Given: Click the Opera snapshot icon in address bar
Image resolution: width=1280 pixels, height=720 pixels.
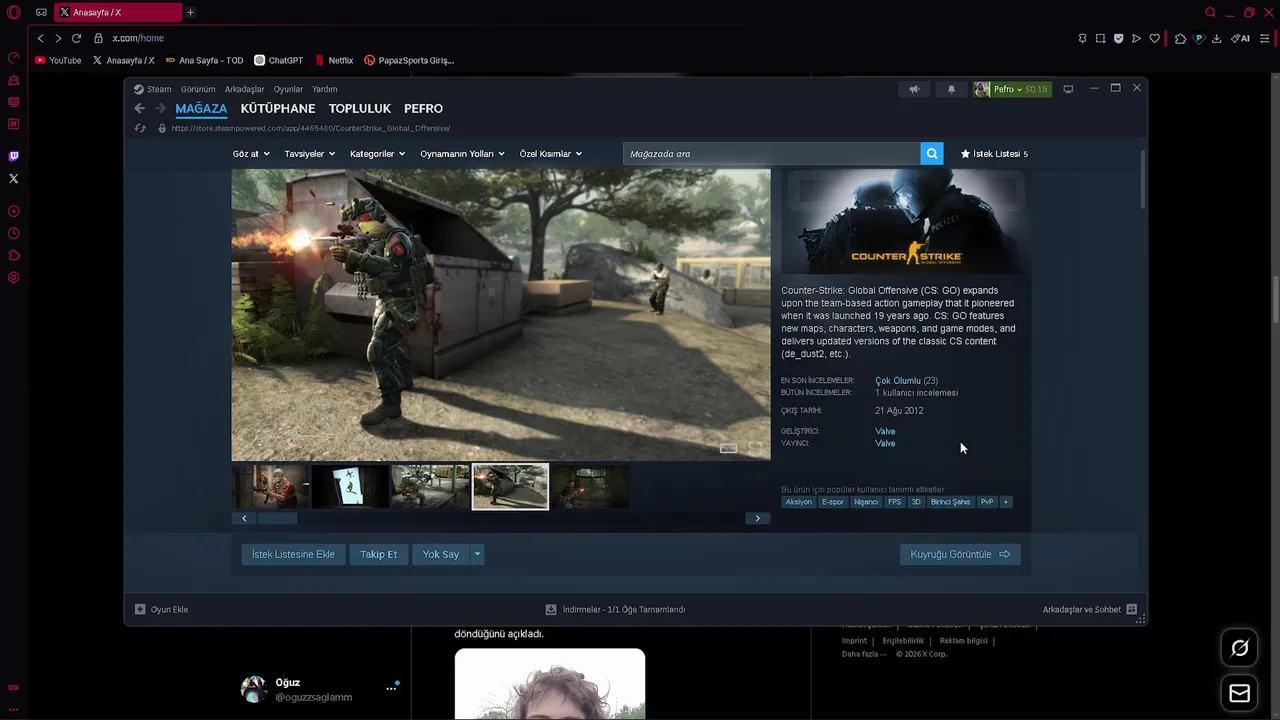Looking at the screenshot, I should (x=1100, y=38).
